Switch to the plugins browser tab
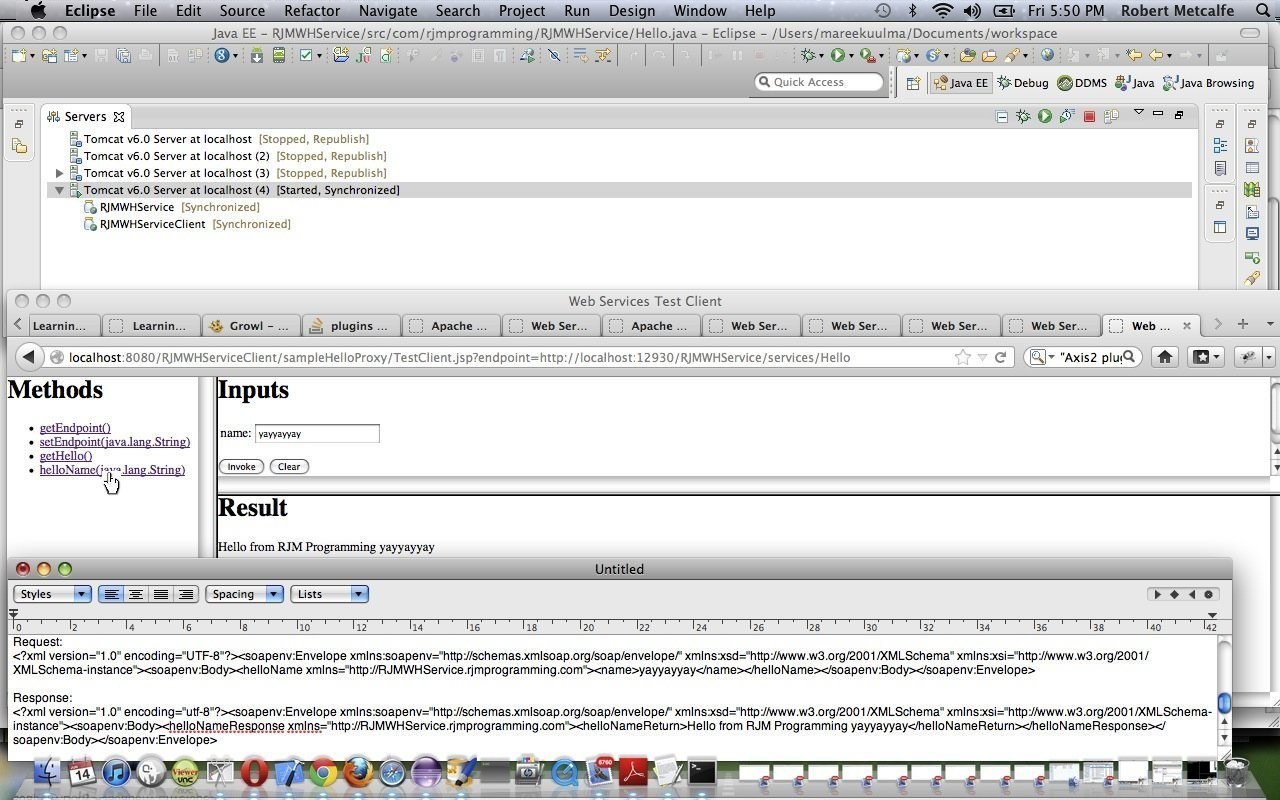The image size is (1280, 800). point(351,326)
